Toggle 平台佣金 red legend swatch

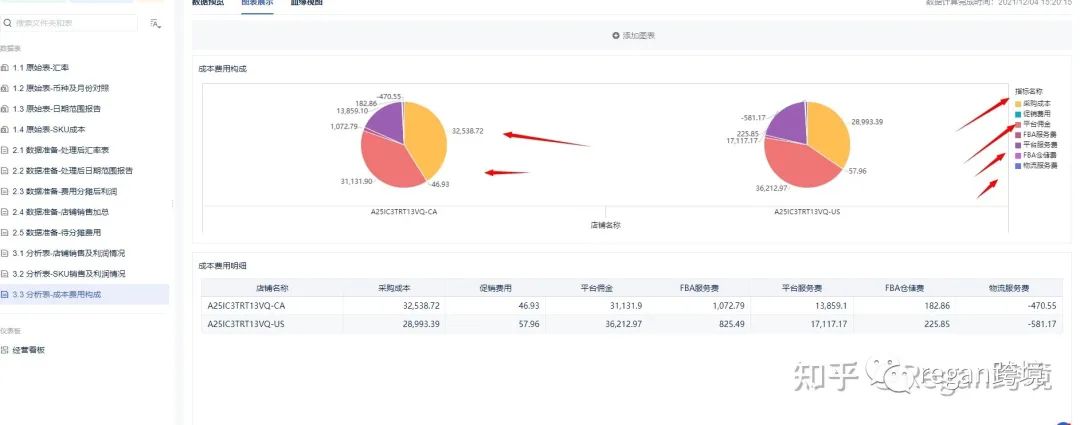coord(1019,125)
